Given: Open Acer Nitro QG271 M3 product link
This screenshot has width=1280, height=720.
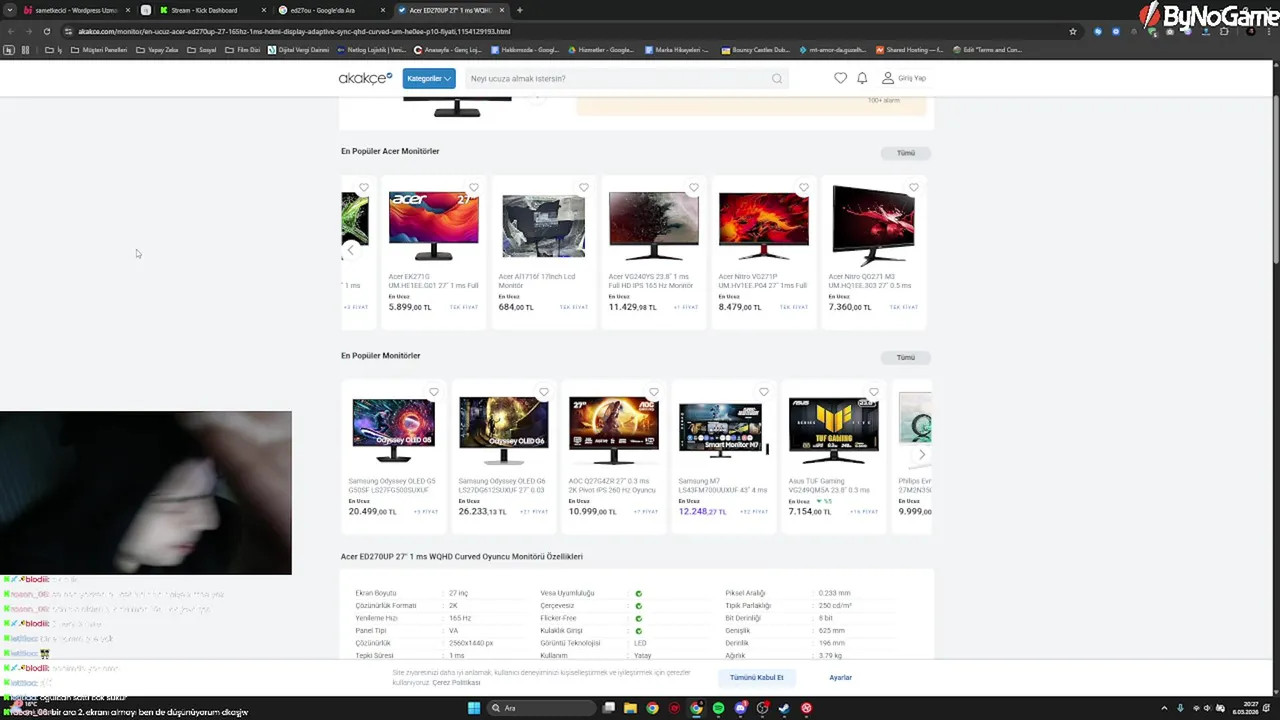Looking at the screenshot, I should (x=872, y=281).
